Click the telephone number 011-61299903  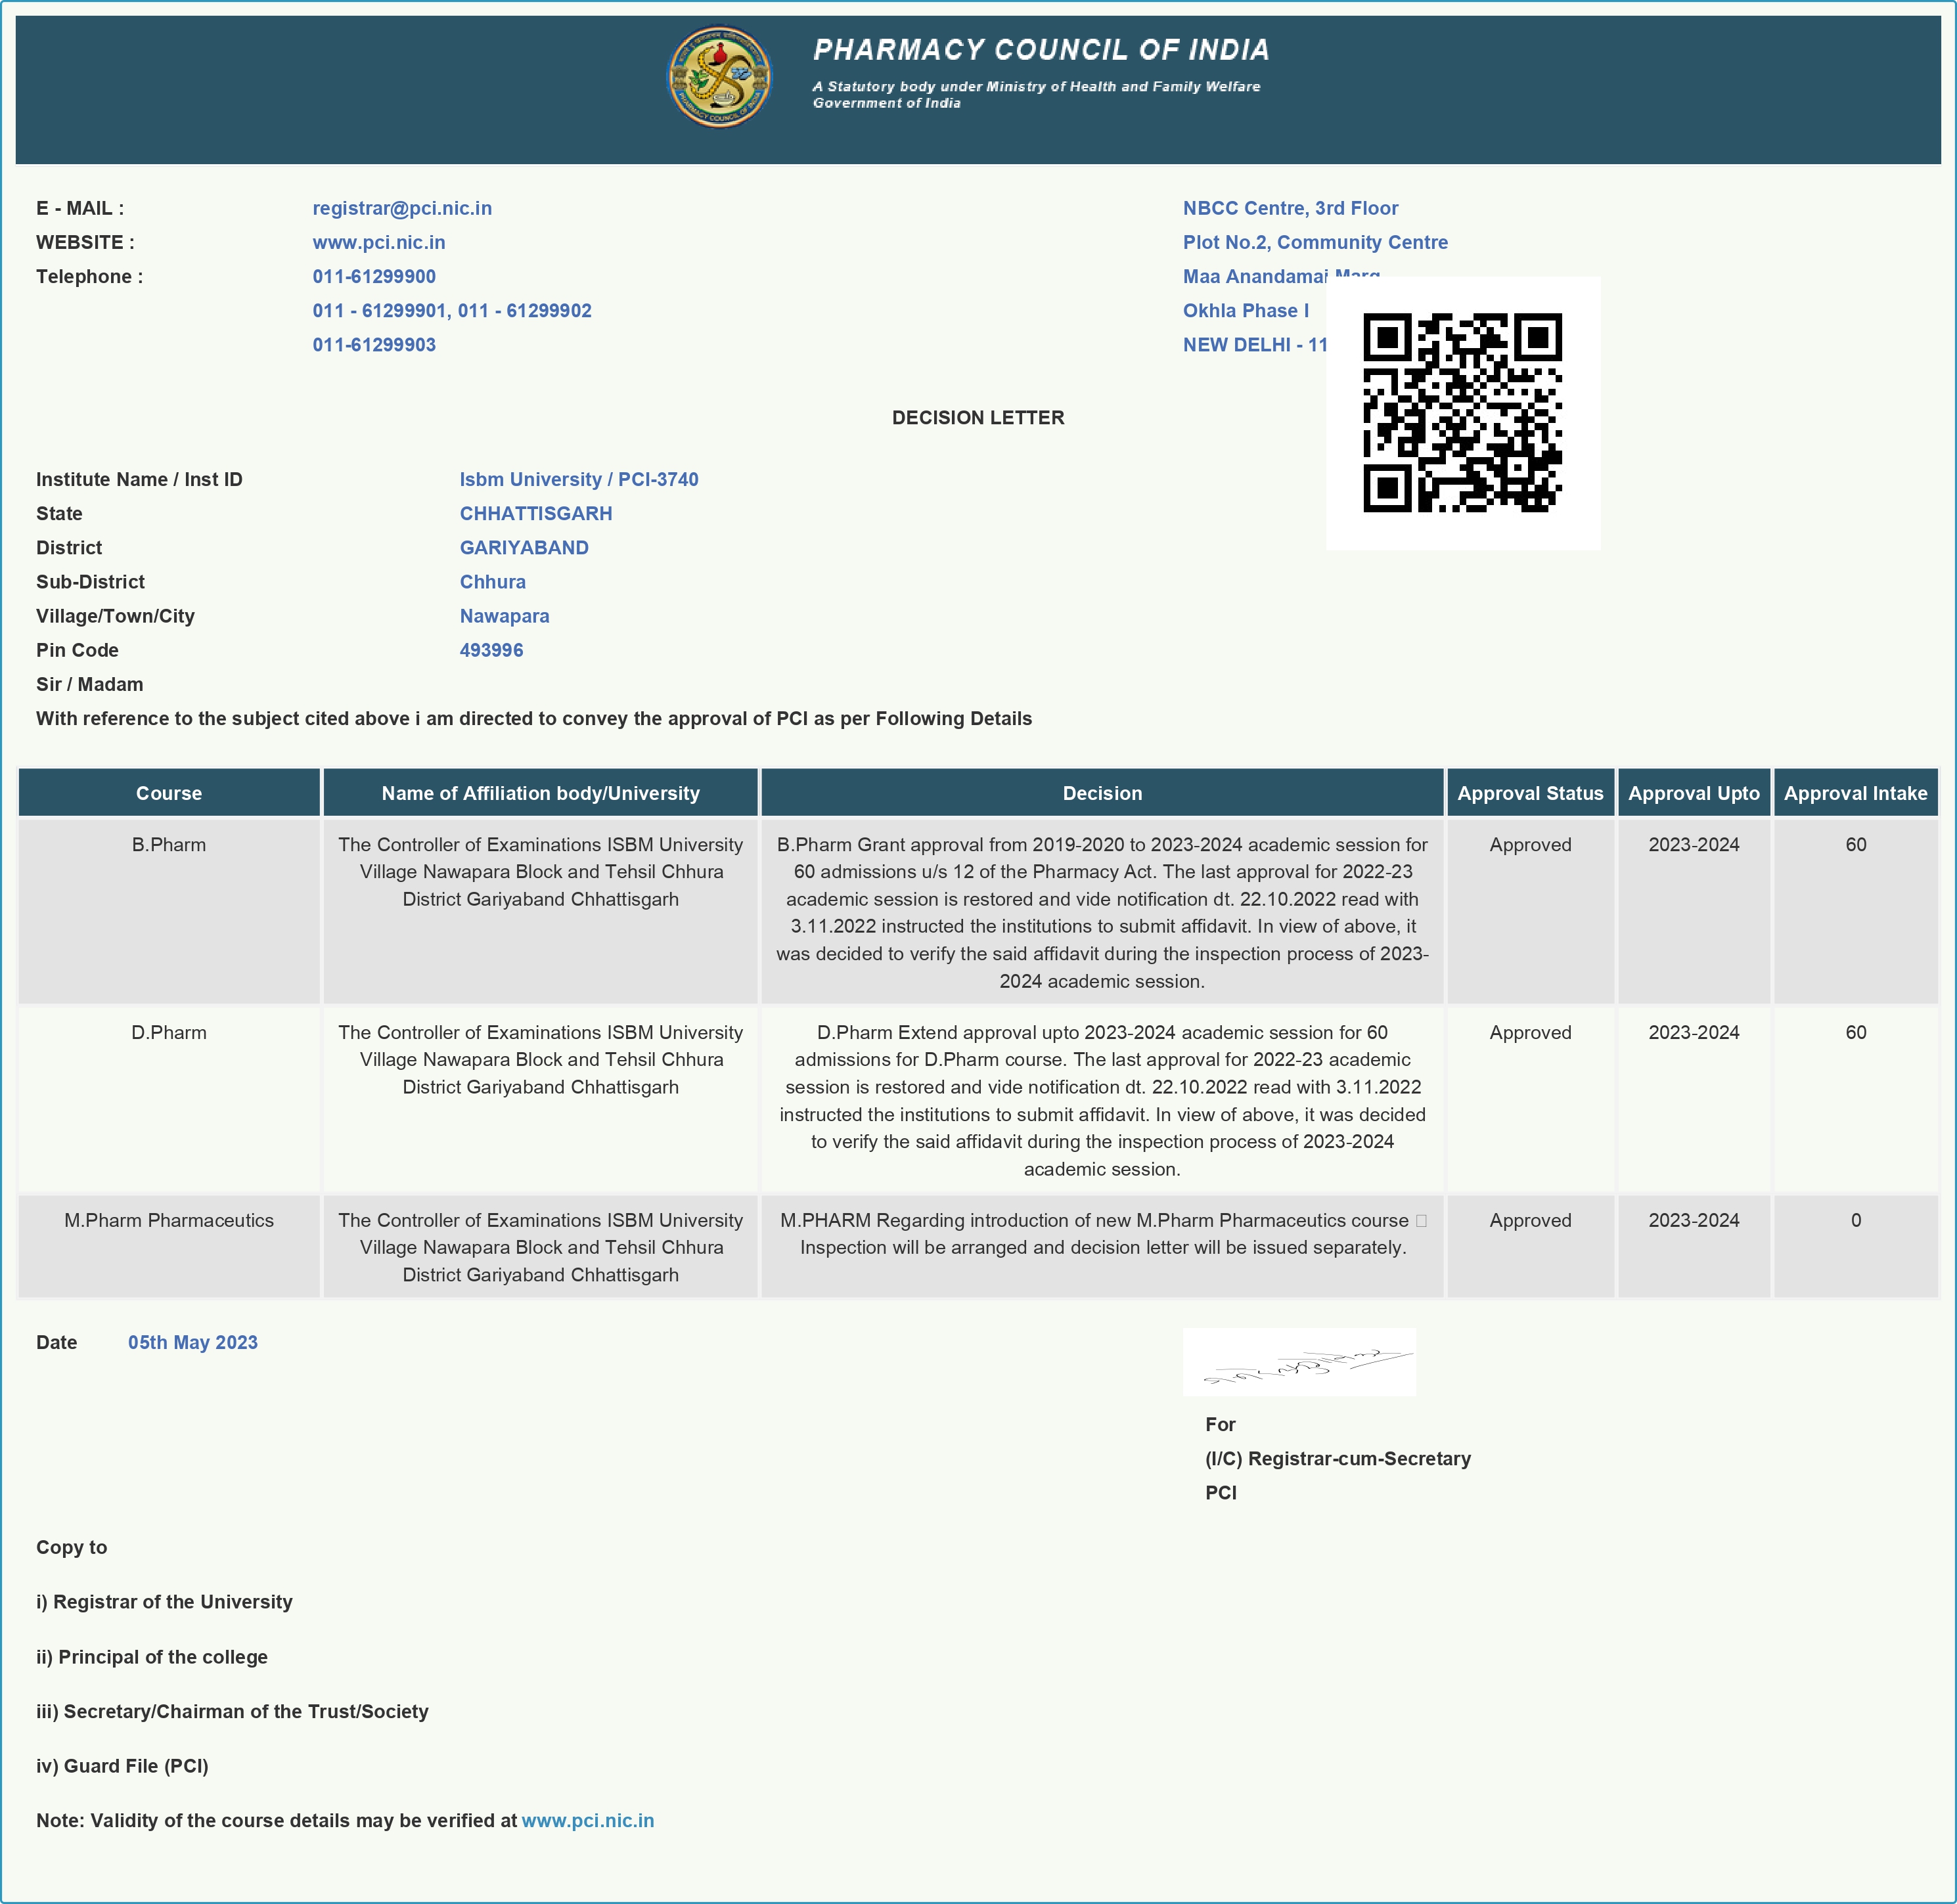tap(374, 344)
